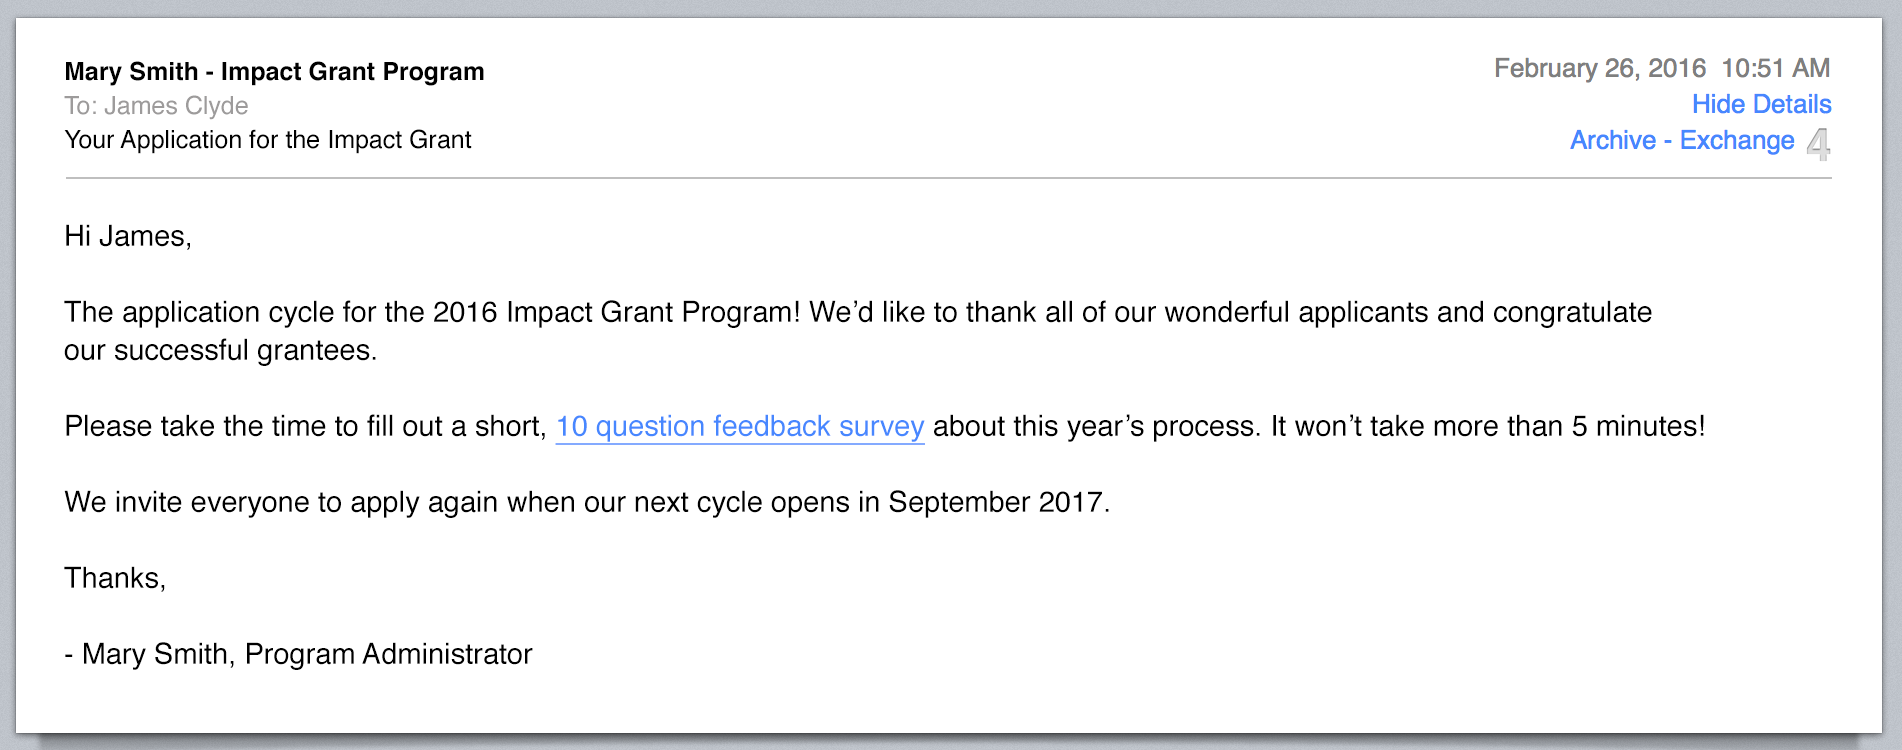Viewport: 1902px width, 750px height.
Task: Click the Hide Details link
Action: tap(1761, 104)
